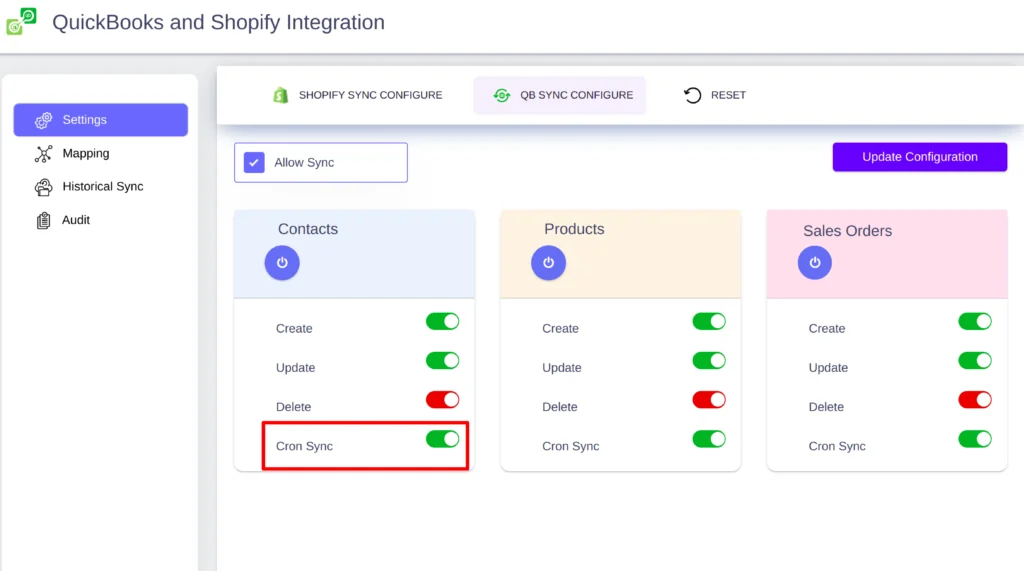Click the QuickBooks and Shopify Integration title

[x=218, y=22]
